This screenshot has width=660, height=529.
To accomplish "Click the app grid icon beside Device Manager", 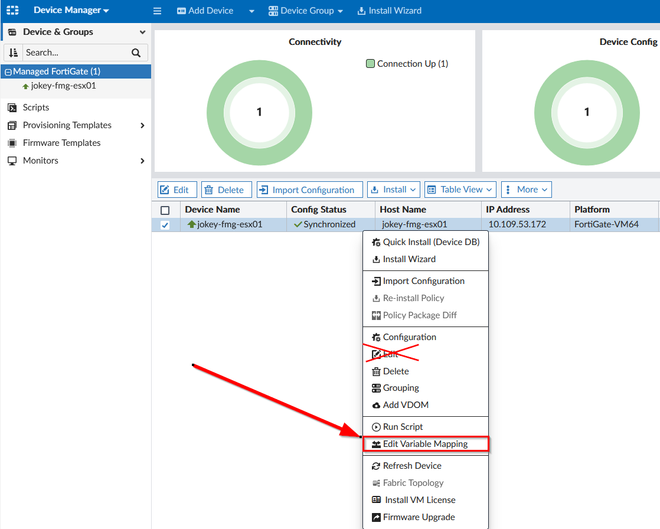I will [x=14, y=10].
